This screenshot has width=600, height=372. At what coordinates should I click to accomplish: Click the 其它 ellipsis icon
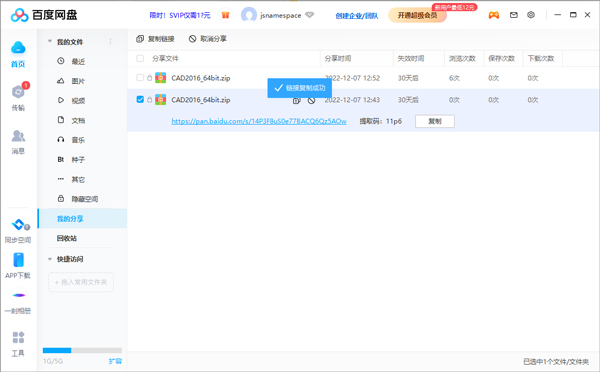[x=60, y=179]
